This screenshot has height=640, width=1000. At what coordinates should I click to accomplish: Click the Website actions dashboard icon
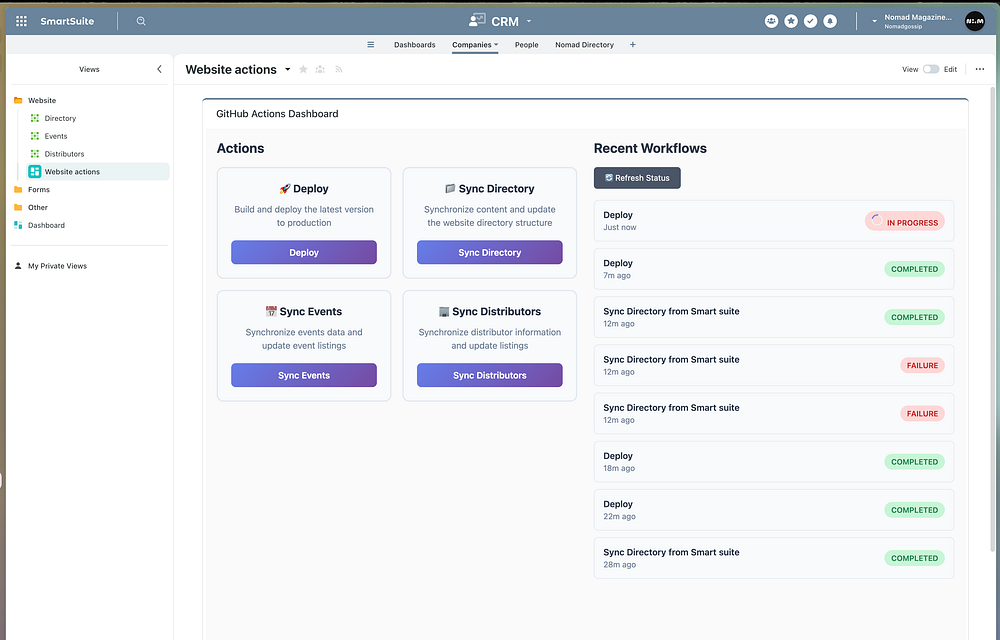[x=35, y=171]
